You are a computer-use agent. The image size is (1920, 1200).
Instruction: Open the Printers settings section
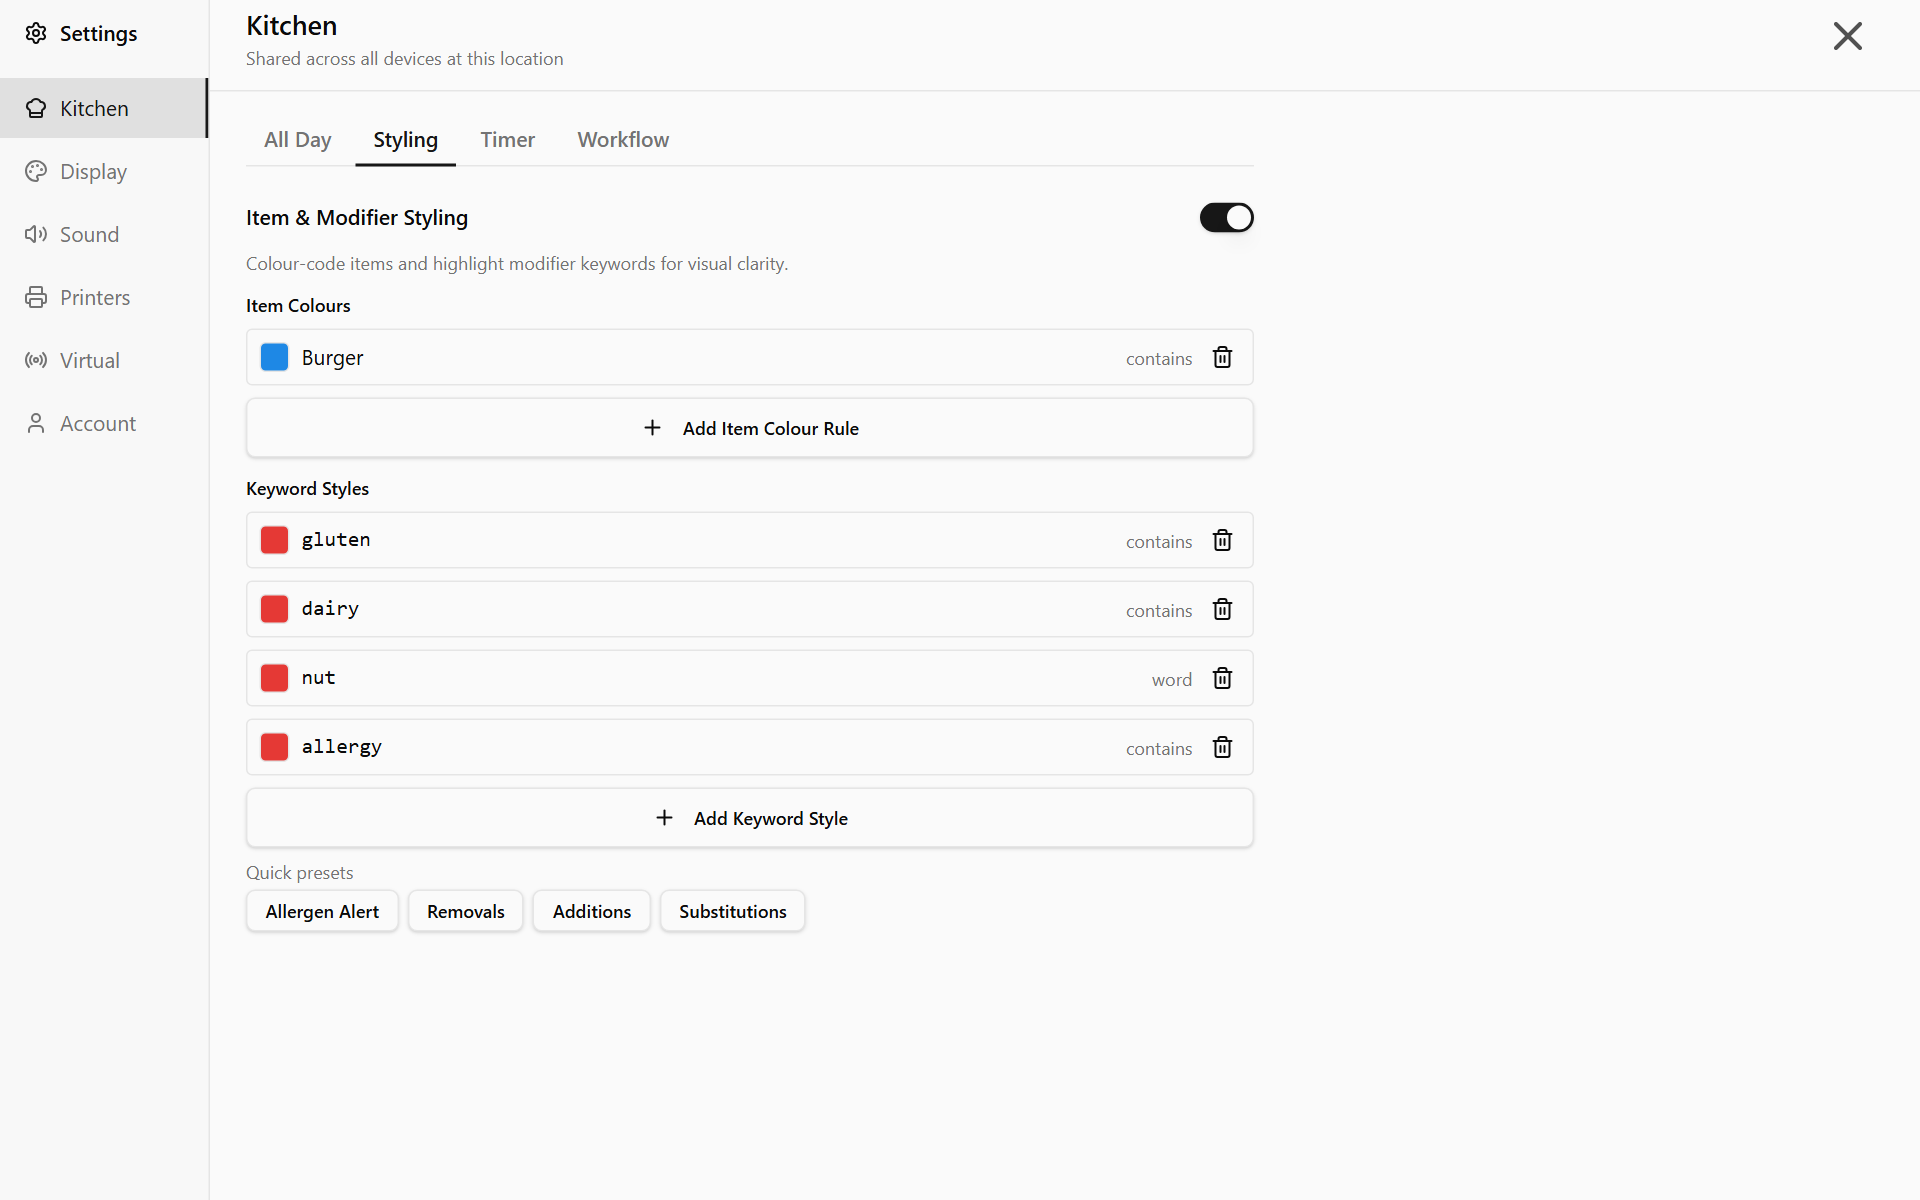pos(104,297)
